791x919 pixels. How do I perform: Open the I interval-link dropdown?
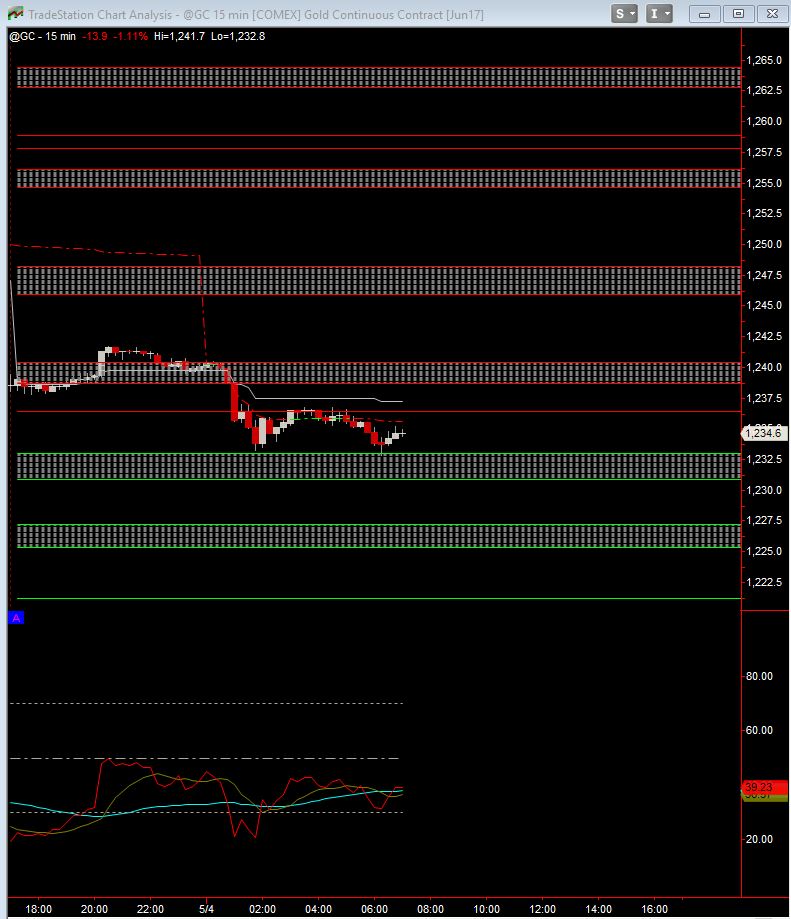click(659, 13)
